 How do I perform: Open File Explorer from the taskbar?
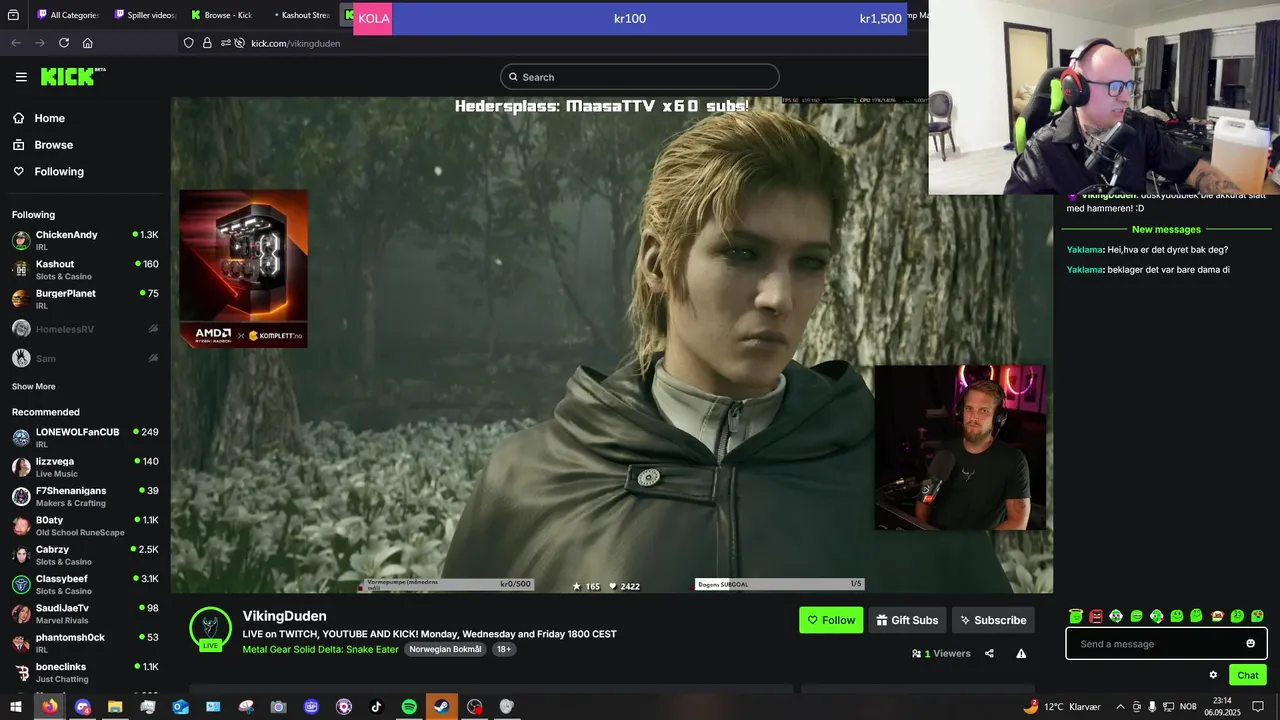tap(115, 706)
